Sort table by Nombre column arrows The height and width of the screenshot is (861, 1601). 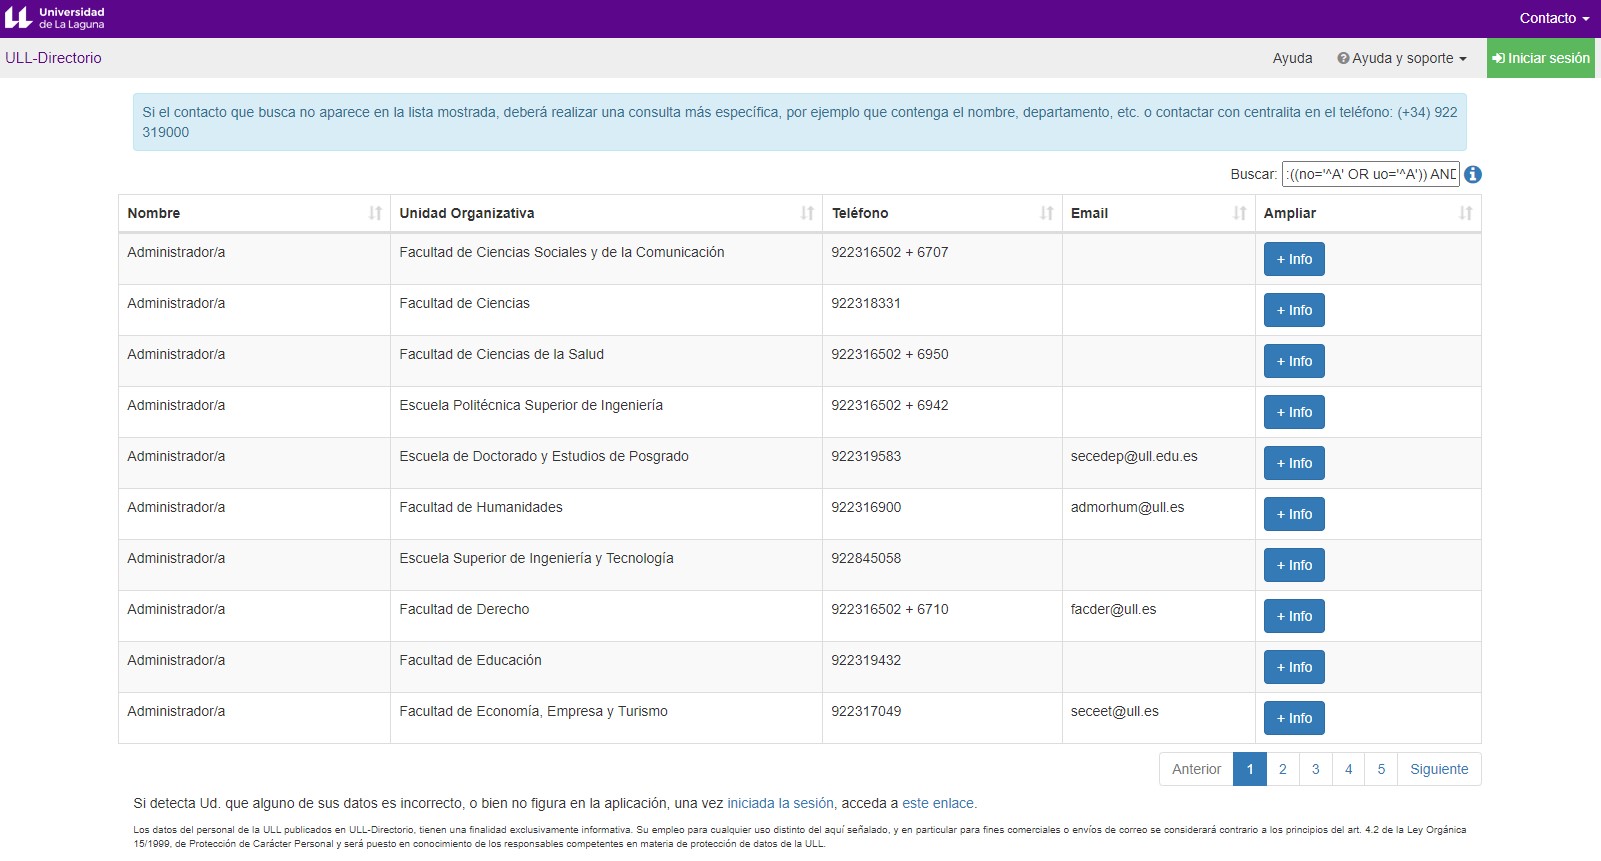point(375,213)
